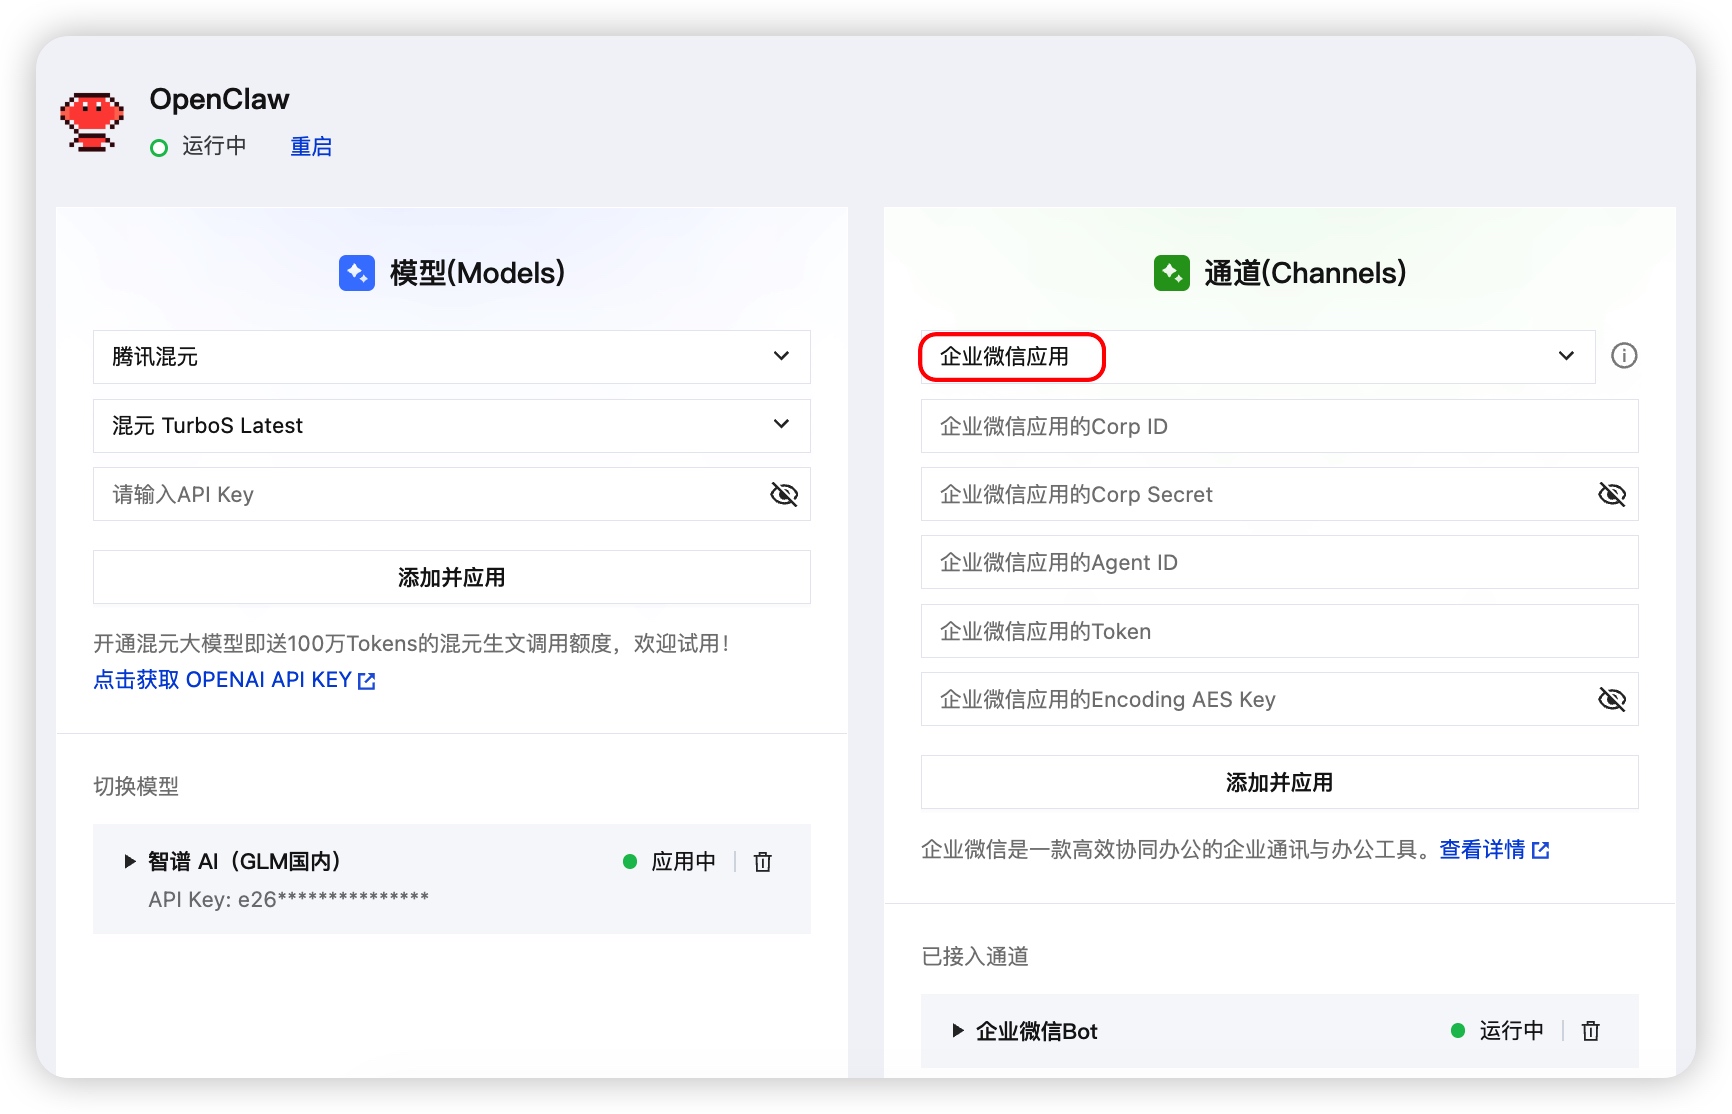Toggle visibility of the Encoding AES Key field
1732x1114 pixels.
[x=1612, y=699]
